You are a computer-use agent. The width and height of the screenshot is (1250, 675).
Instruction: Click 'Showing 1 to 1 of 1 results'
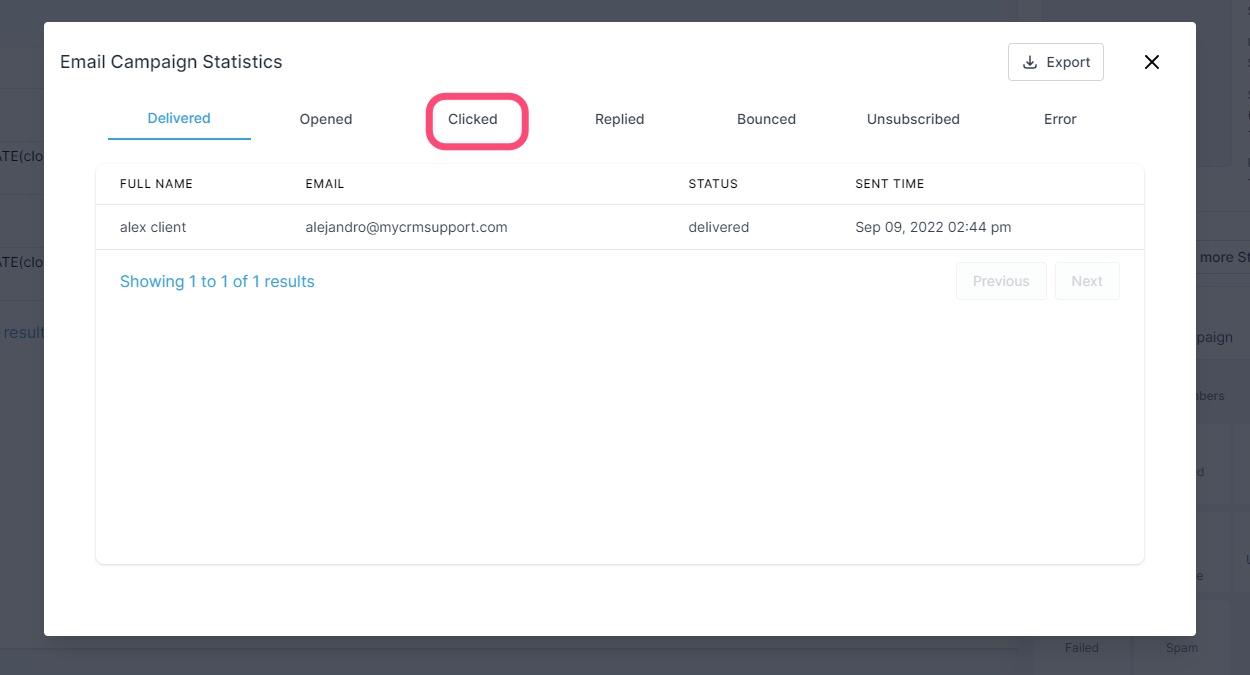pos(217,281)
